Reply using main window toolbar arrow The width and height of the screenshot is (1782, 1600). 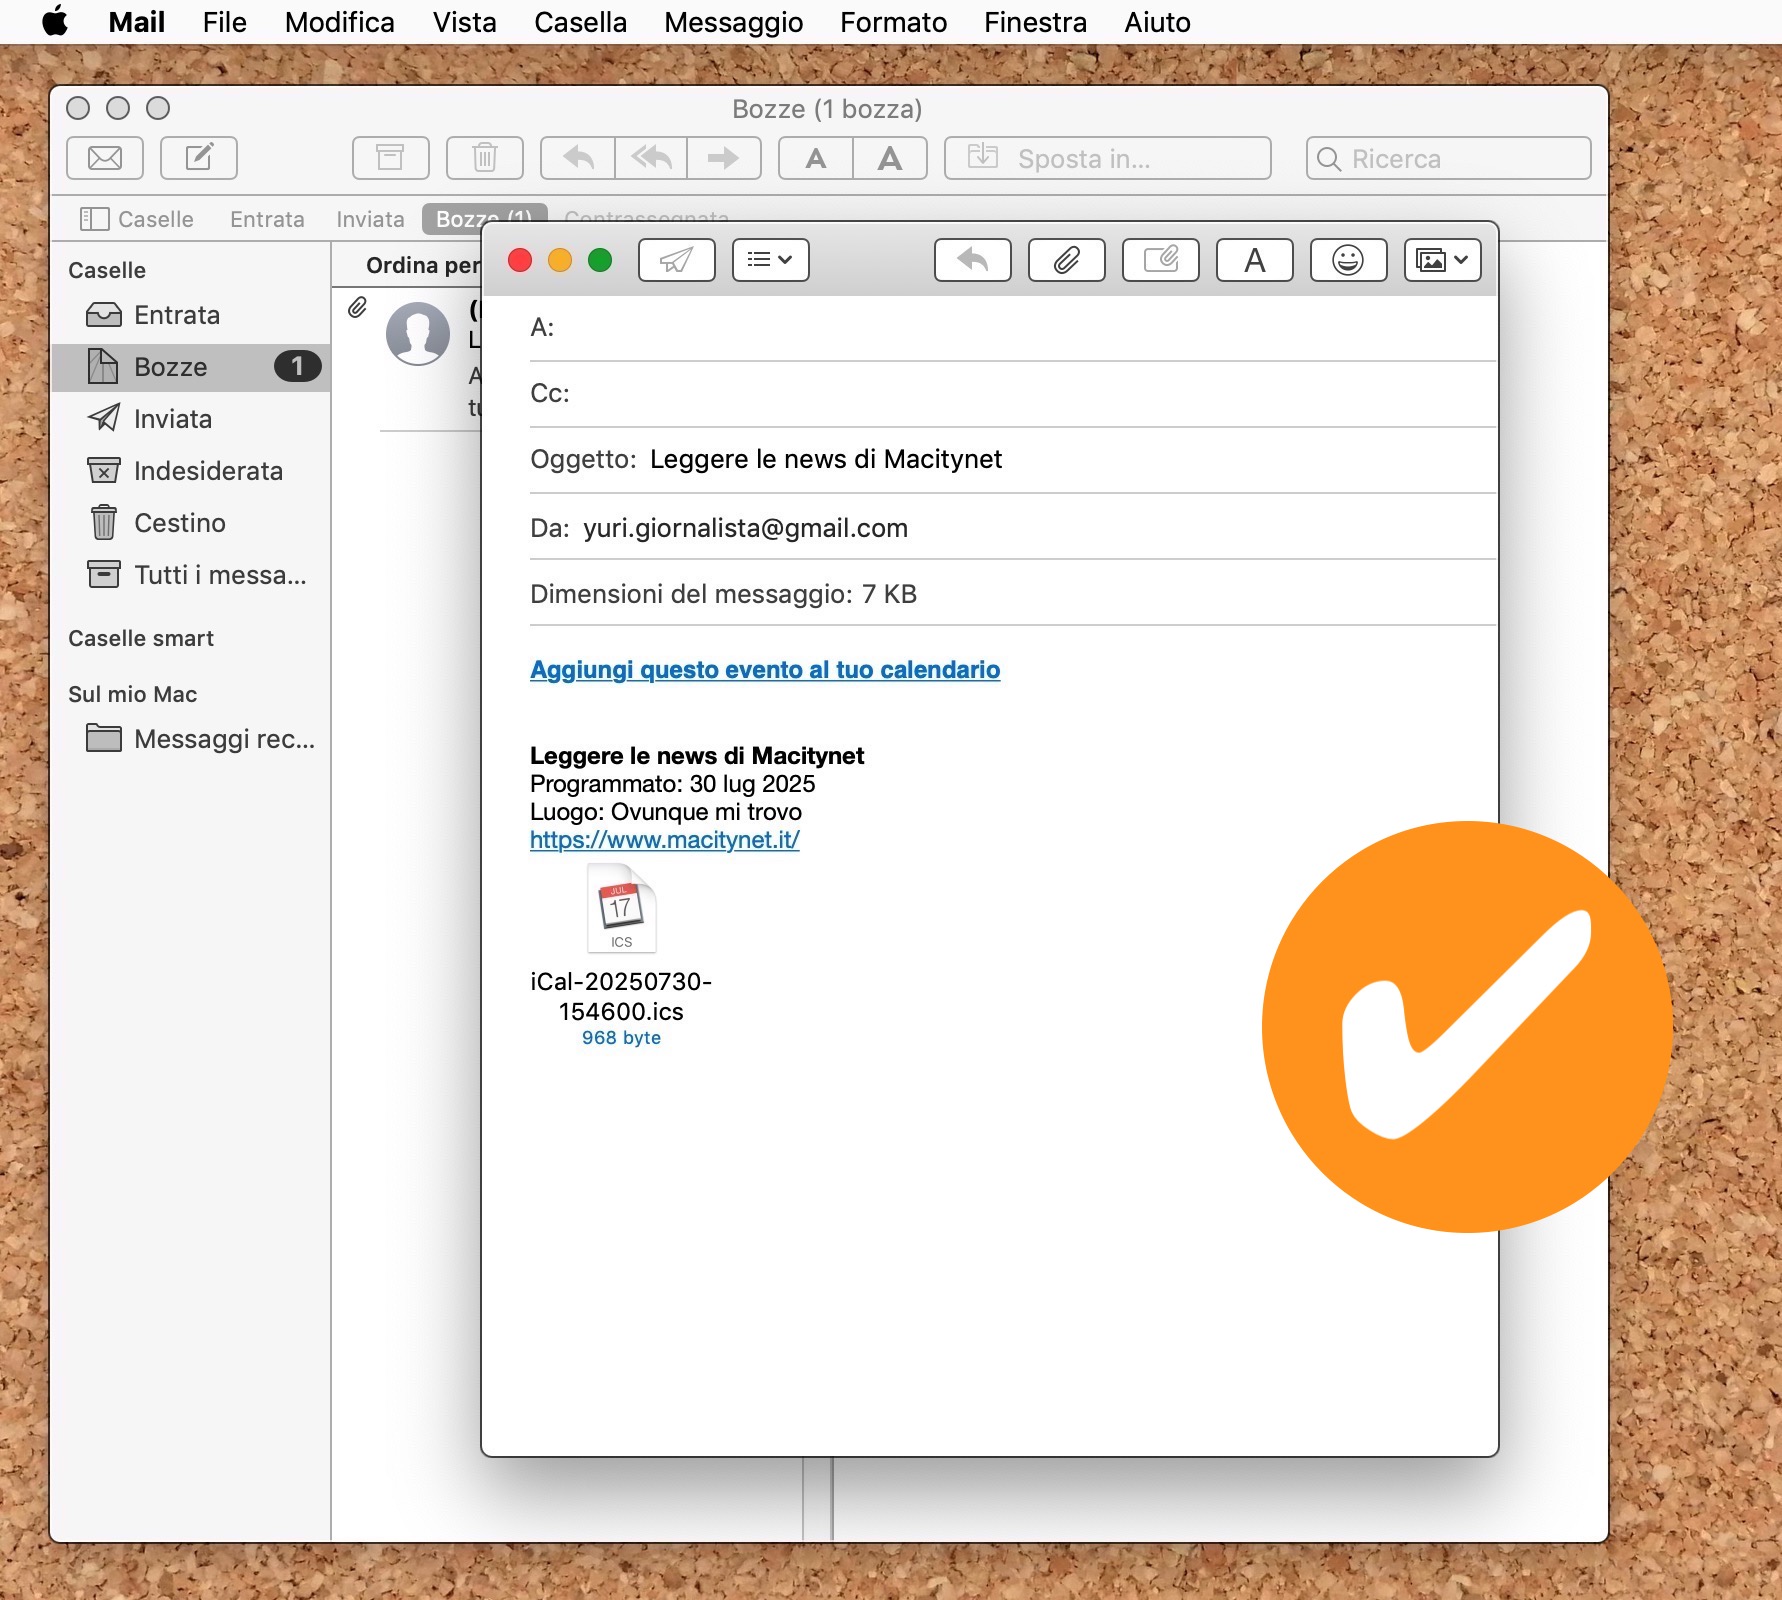tap(578, 158)
